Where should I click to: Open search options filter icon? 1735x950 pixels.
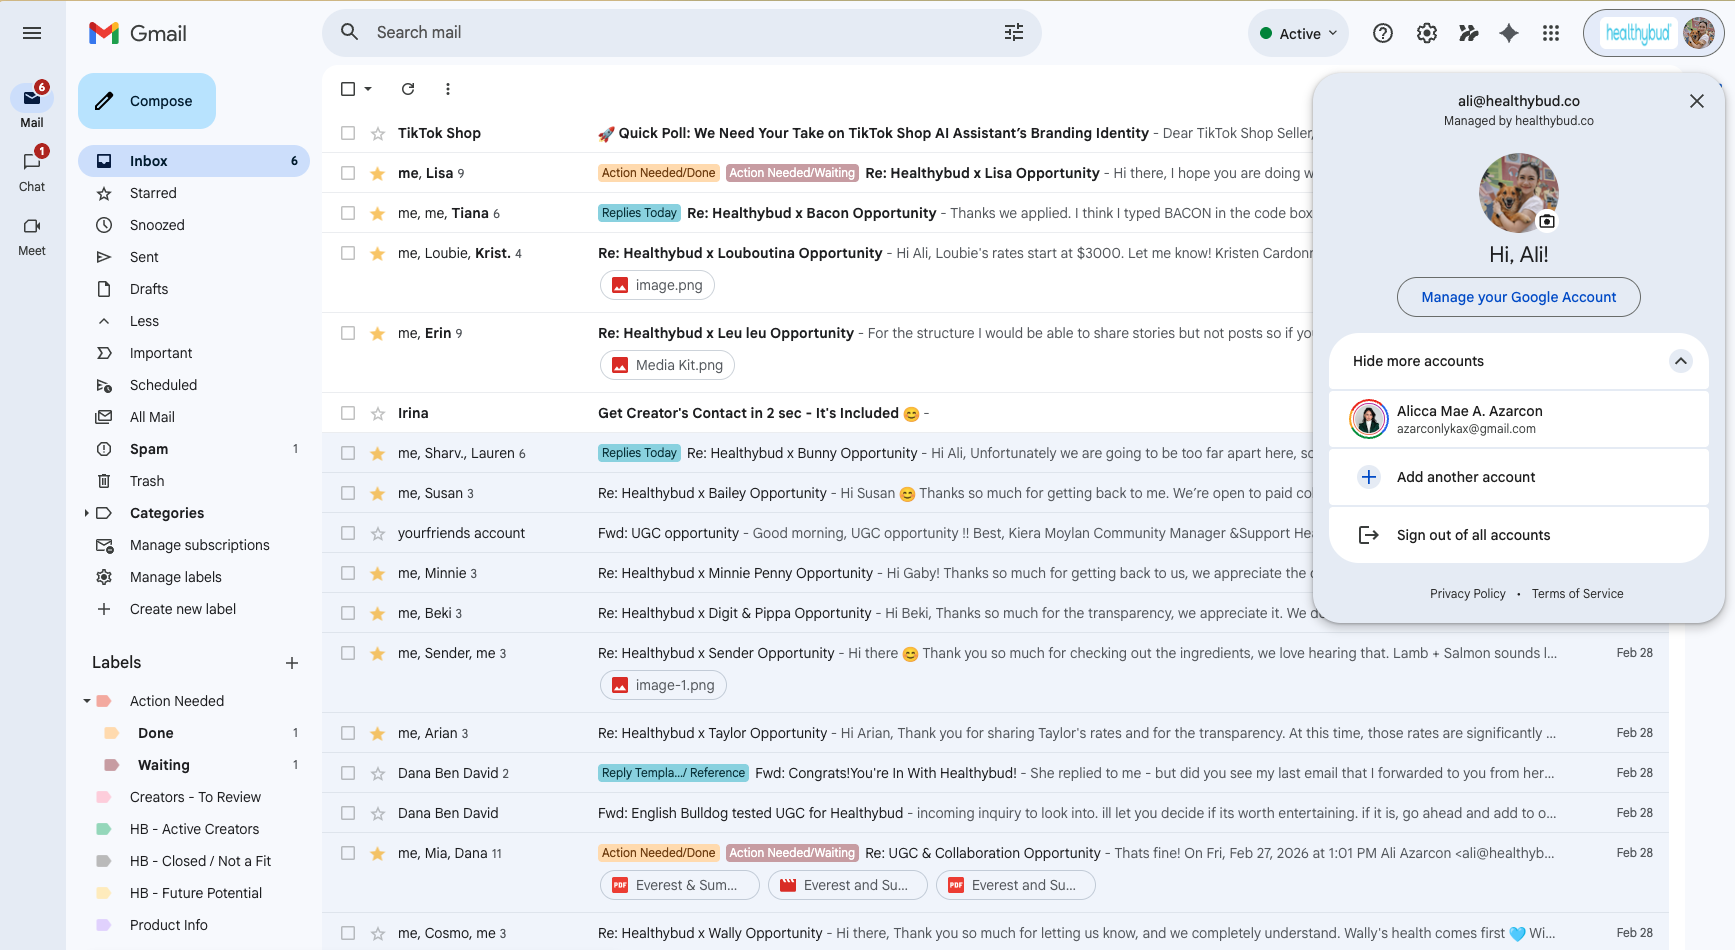pos(1014,33)
